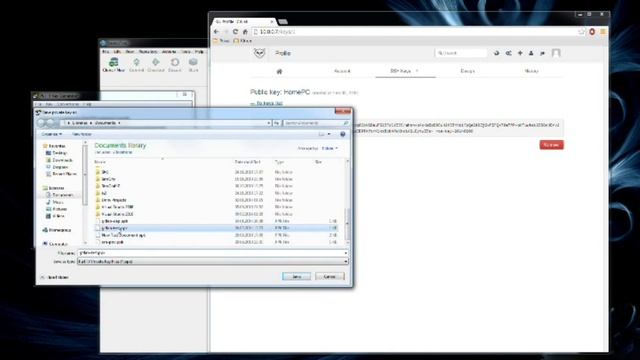
Task: Select Computer in the save dialog sidebar
Action: tap(55, 244)
